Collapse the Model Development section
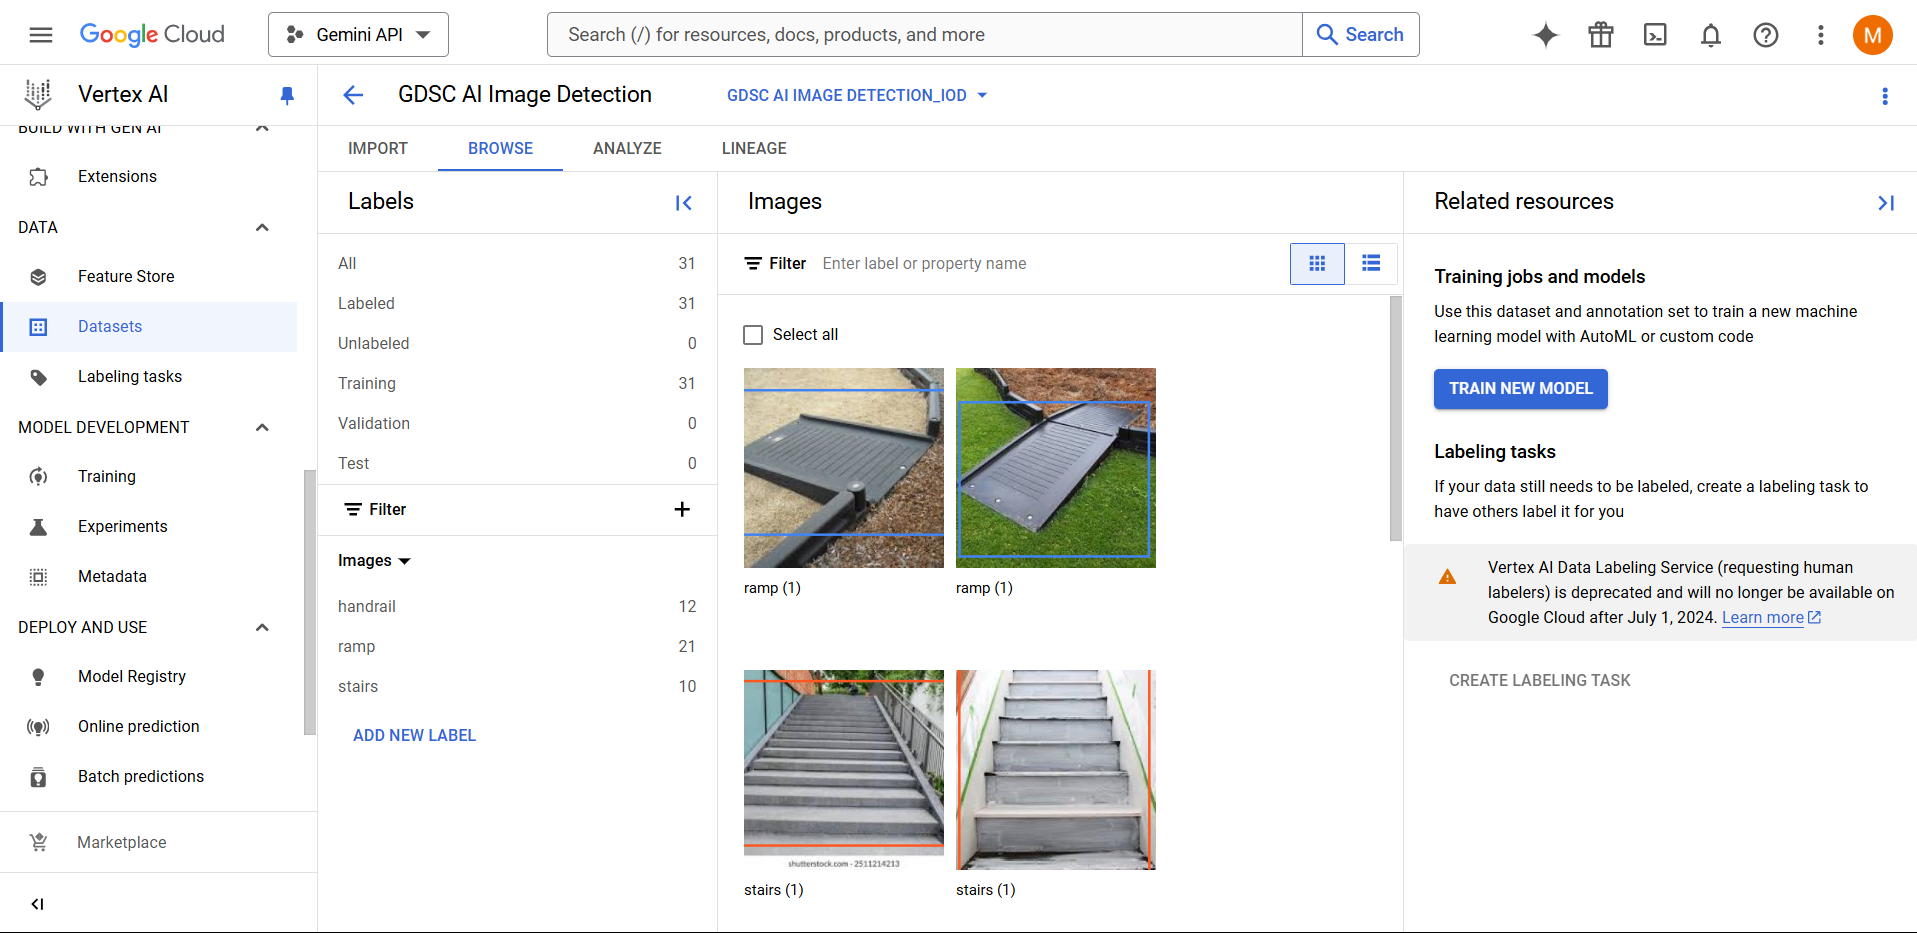This screenshot has width=1917, height=933. point(262,427)
